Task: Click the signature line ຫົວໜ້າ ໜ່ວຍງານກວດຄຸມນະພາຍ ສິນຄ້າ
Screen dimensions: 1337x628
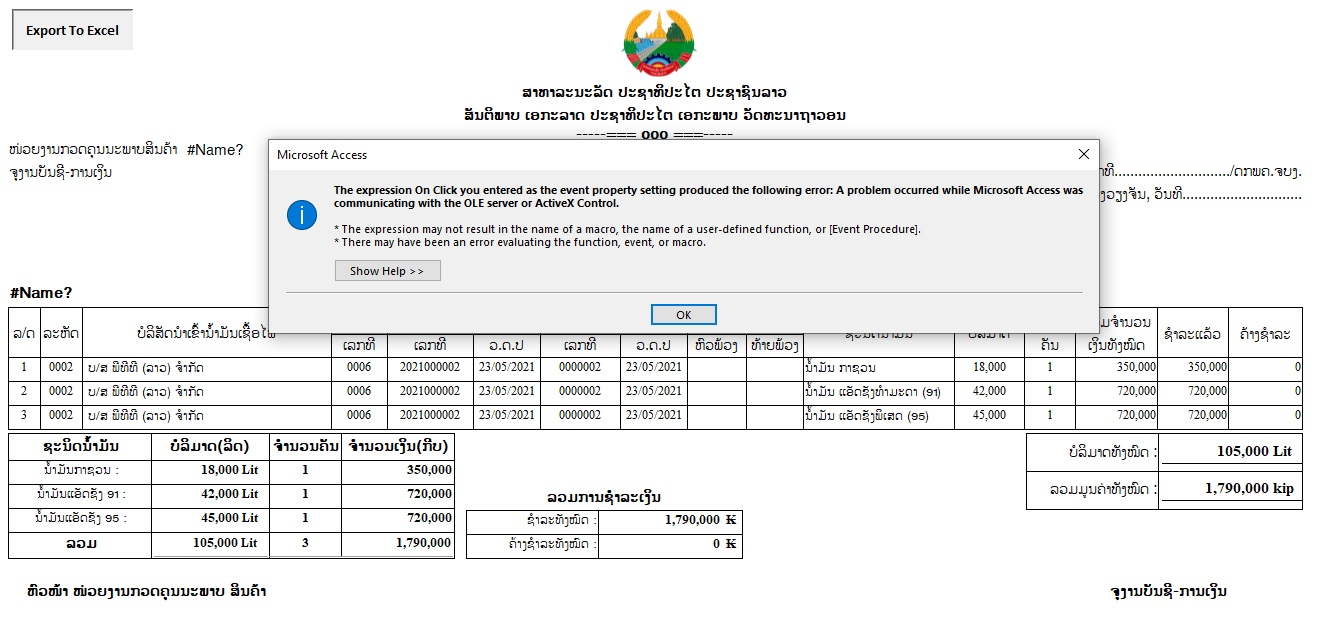Action: click(147, 592)
